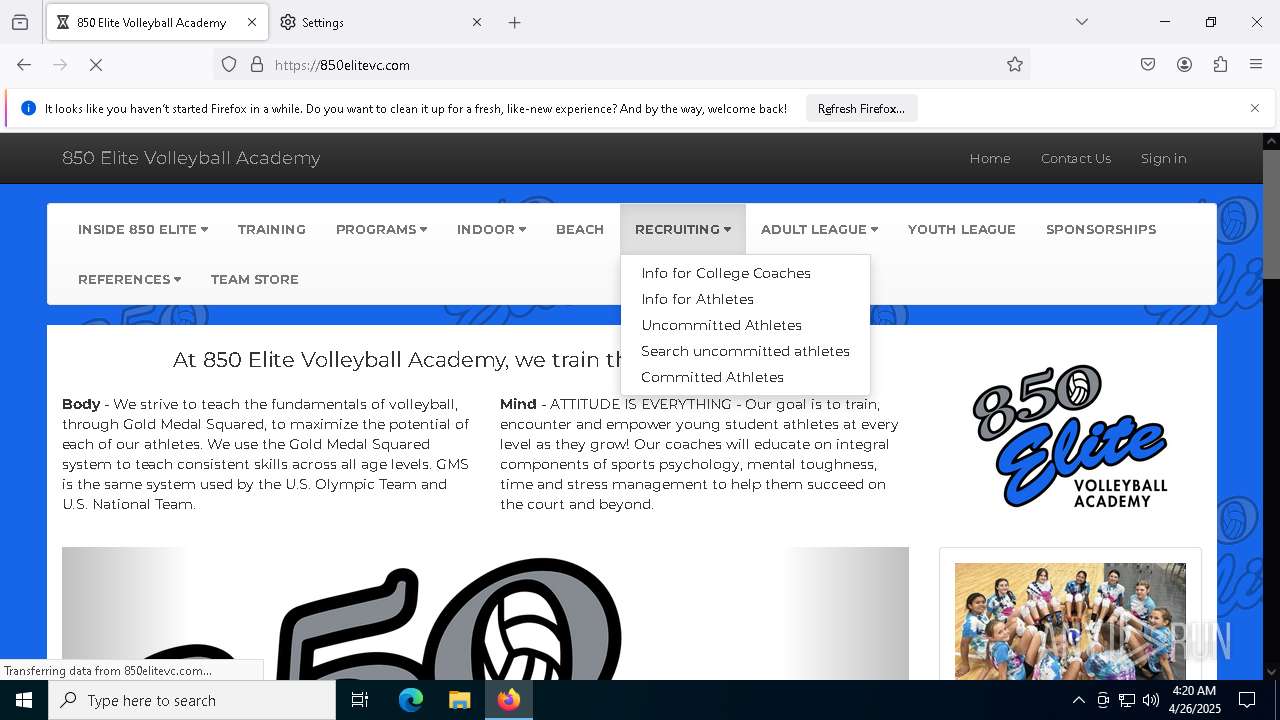Screen dimensions: 1280x720
Task: Open tracking protection shield icon
Action: [x=229, y=65]
